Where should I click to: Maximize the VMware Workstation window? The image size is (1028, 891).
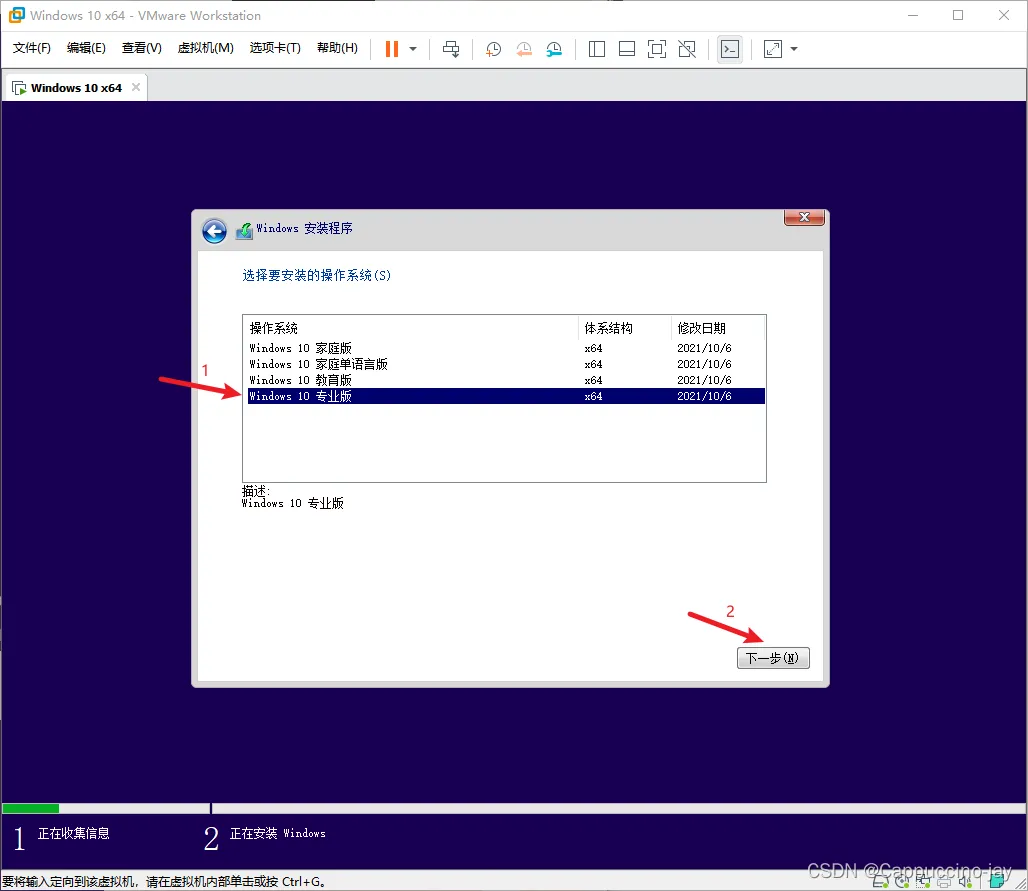(958, 15)
